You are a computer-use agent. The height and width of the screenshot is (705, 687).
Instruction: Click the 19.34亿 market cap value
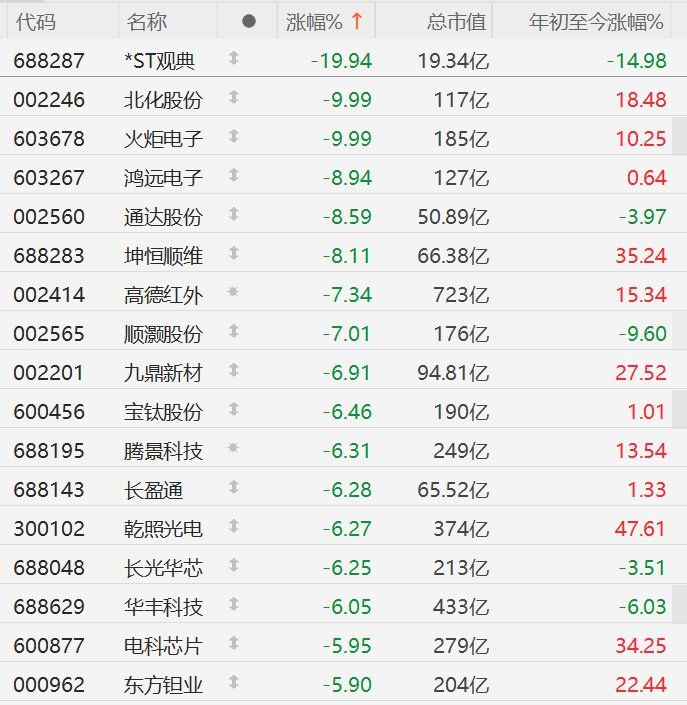point(453,61)
